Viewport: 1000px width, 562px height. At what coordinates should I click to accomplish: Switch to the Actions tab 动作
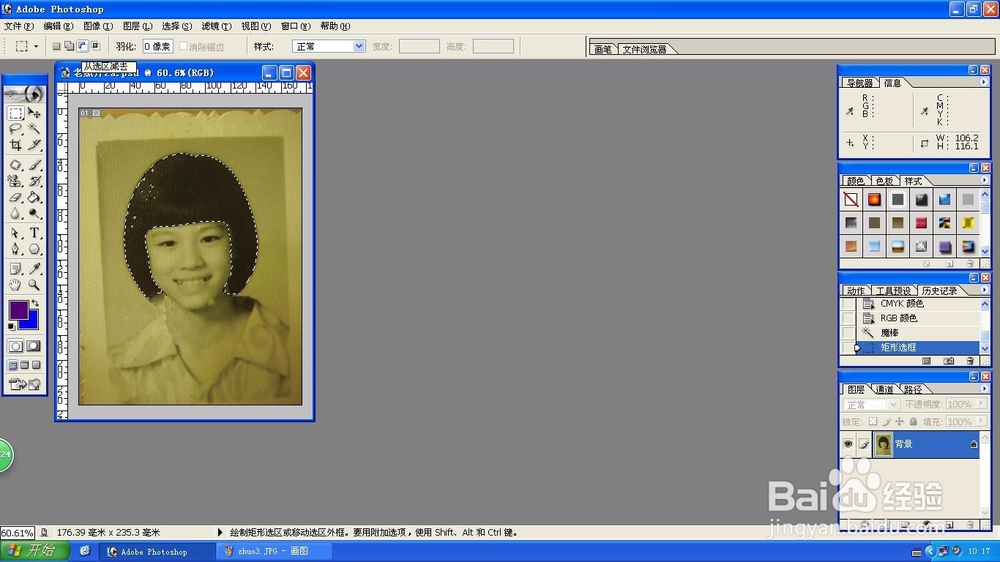(856, 291)
